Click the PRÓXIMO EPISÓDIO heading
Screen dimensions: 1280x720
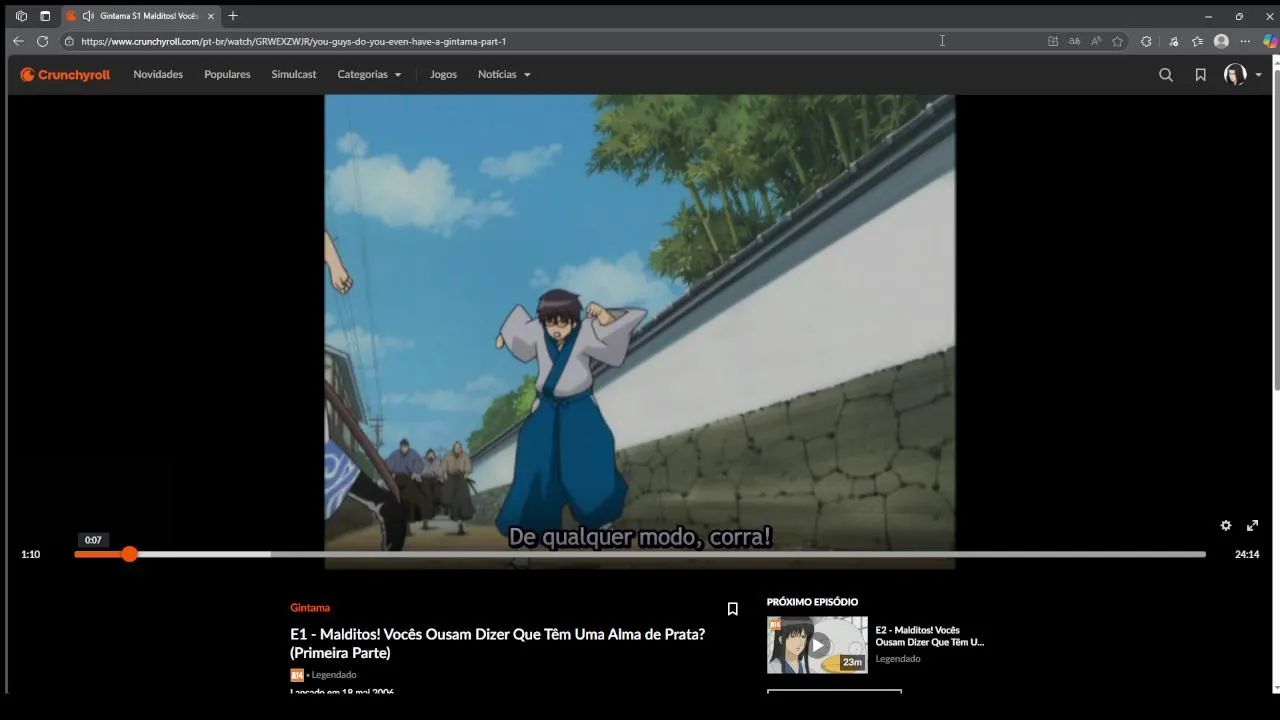pos(812,602)
